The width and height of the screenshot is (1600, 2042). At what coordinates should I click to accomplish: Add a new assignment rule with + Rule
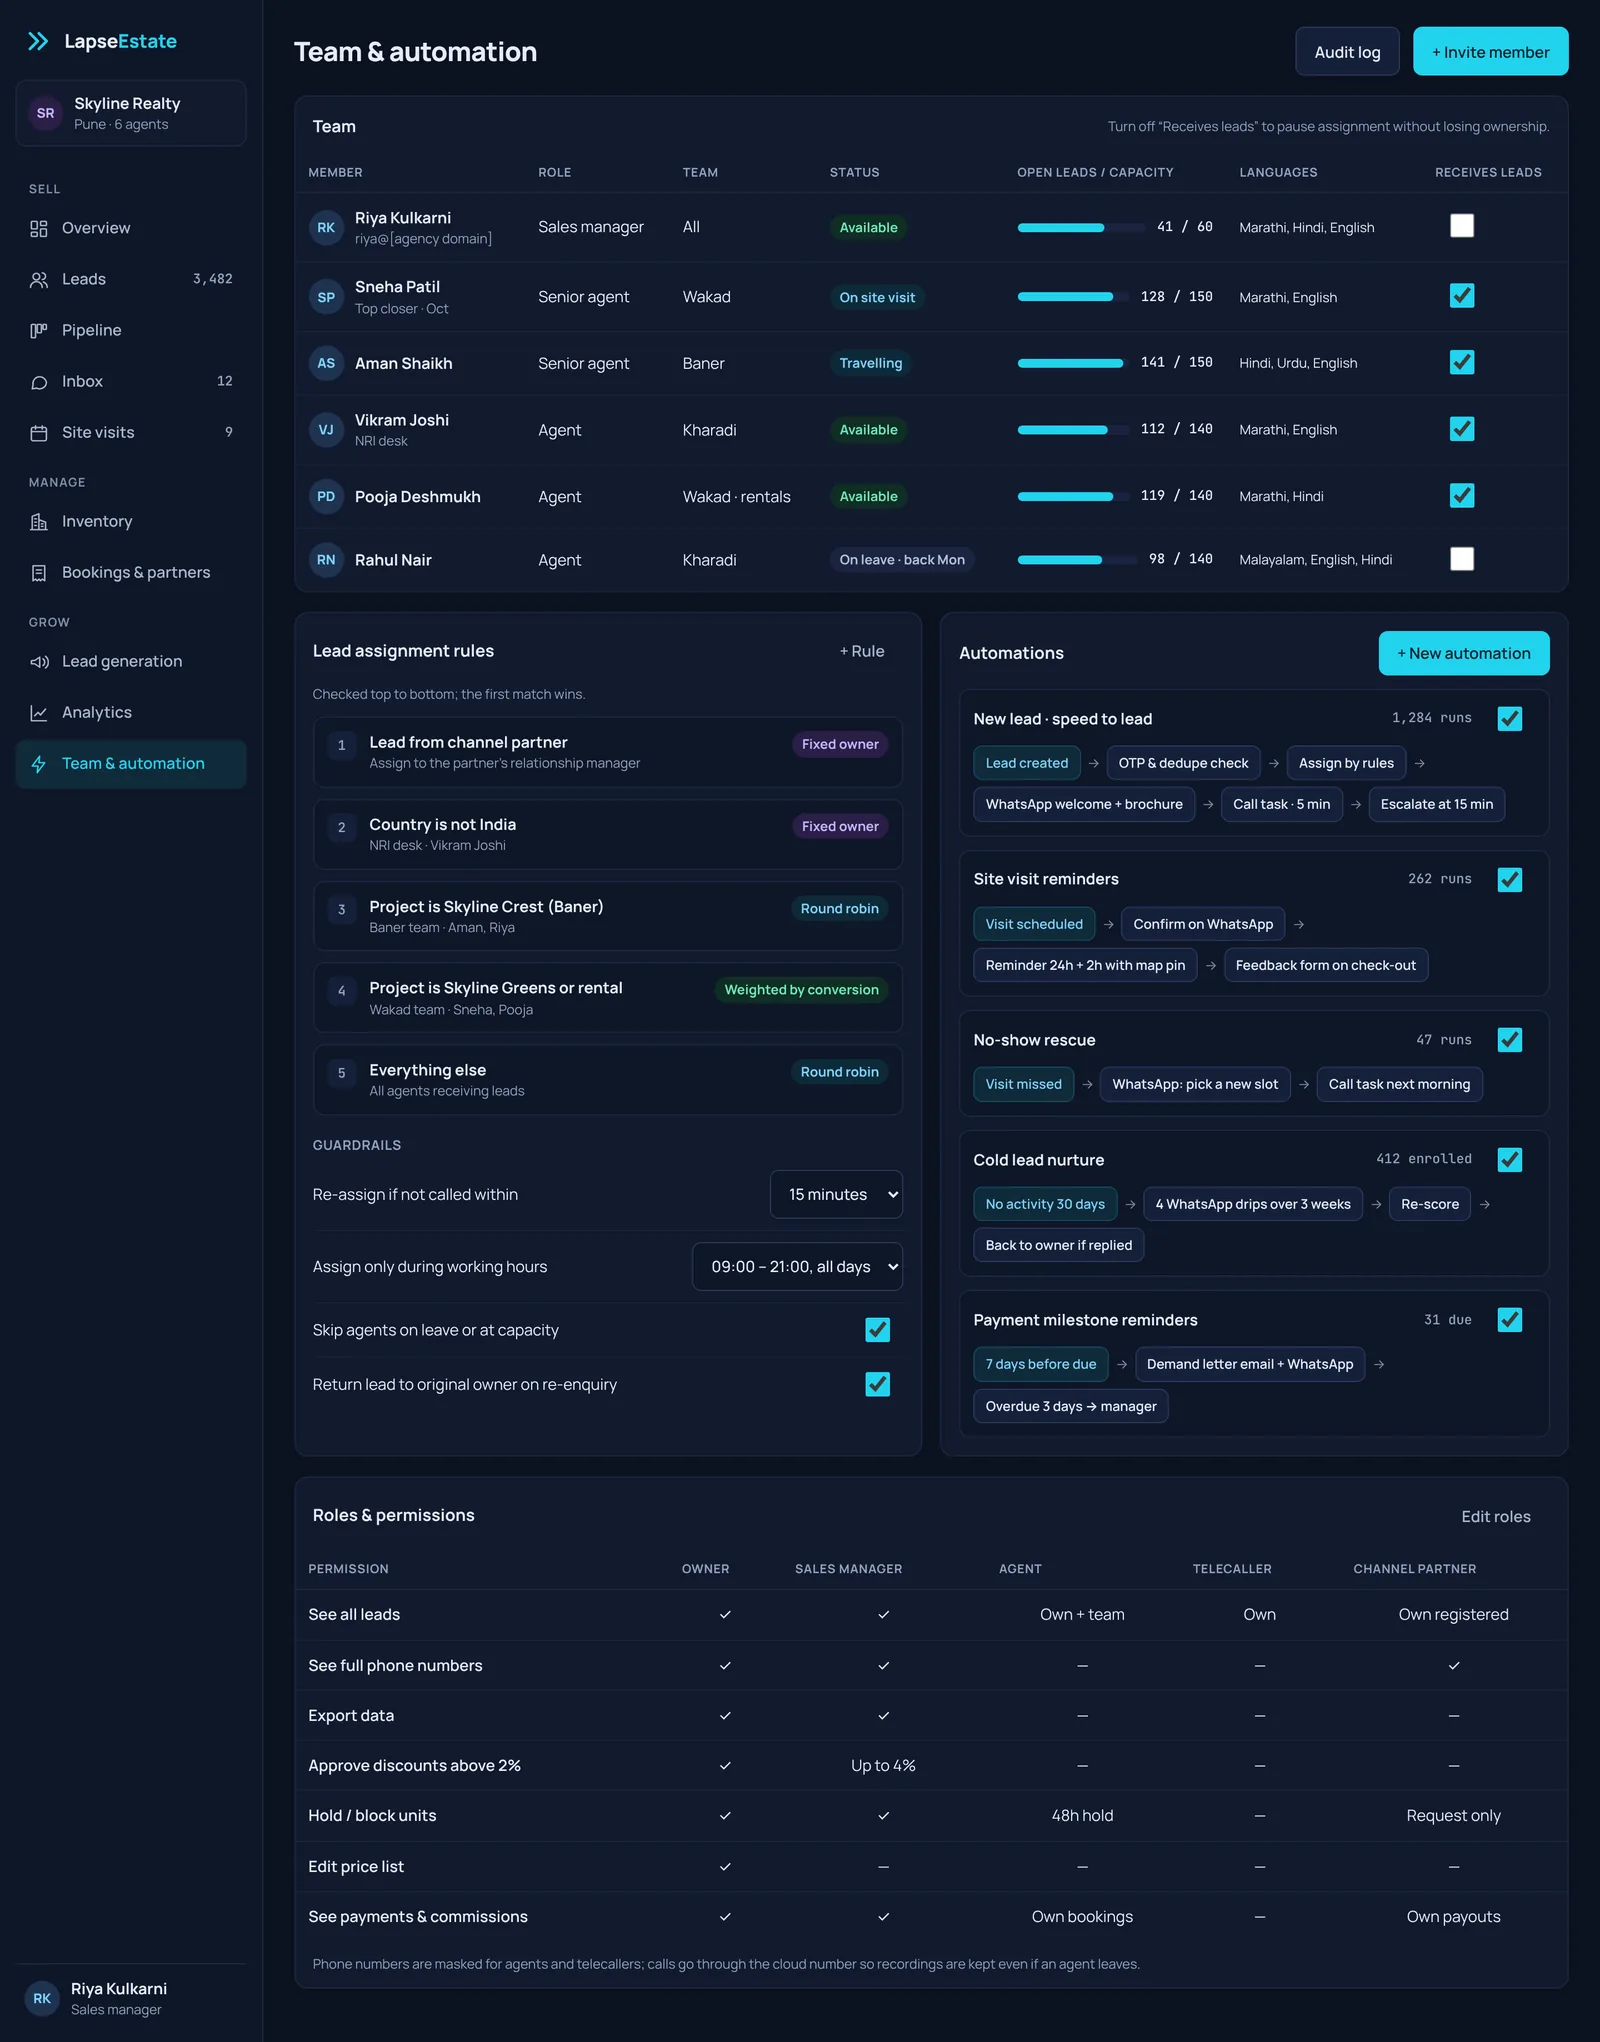pos(862,651)
